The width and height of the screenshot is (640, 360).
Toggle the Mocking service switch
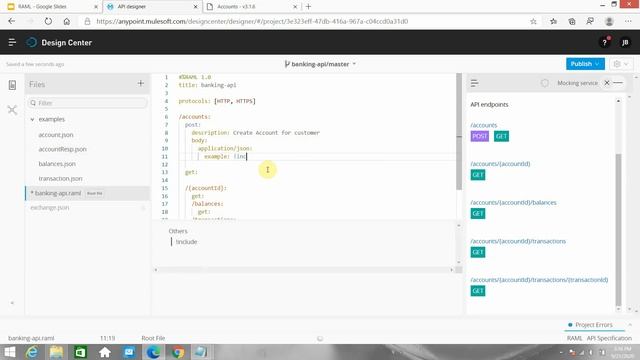544,83
